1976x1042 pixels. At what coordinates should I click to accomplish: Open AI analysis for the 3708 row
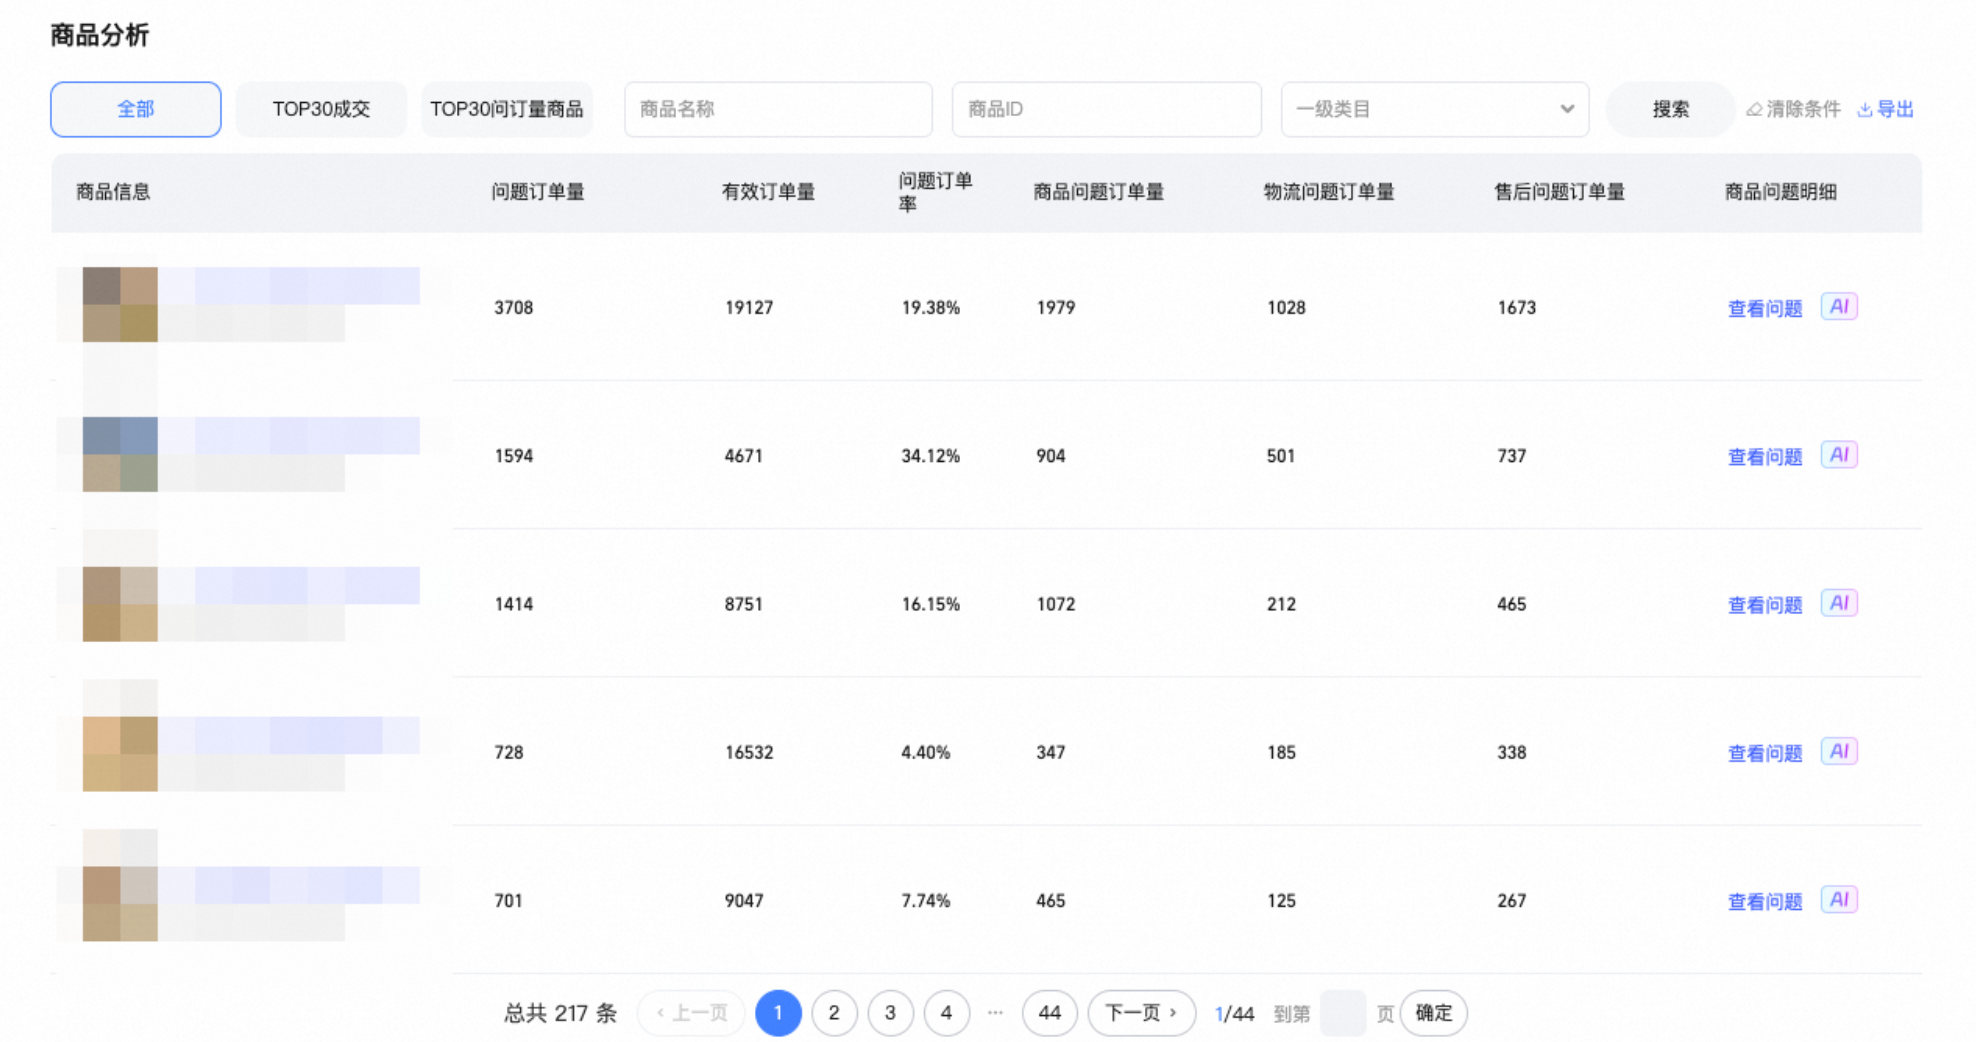[1838, 306]
